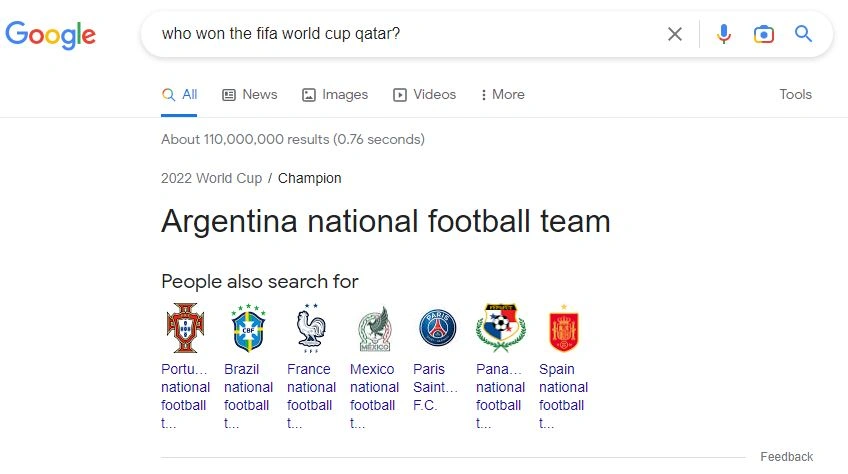Open Google Lens camera search
The image size is (848, 474).
(764, 35)
